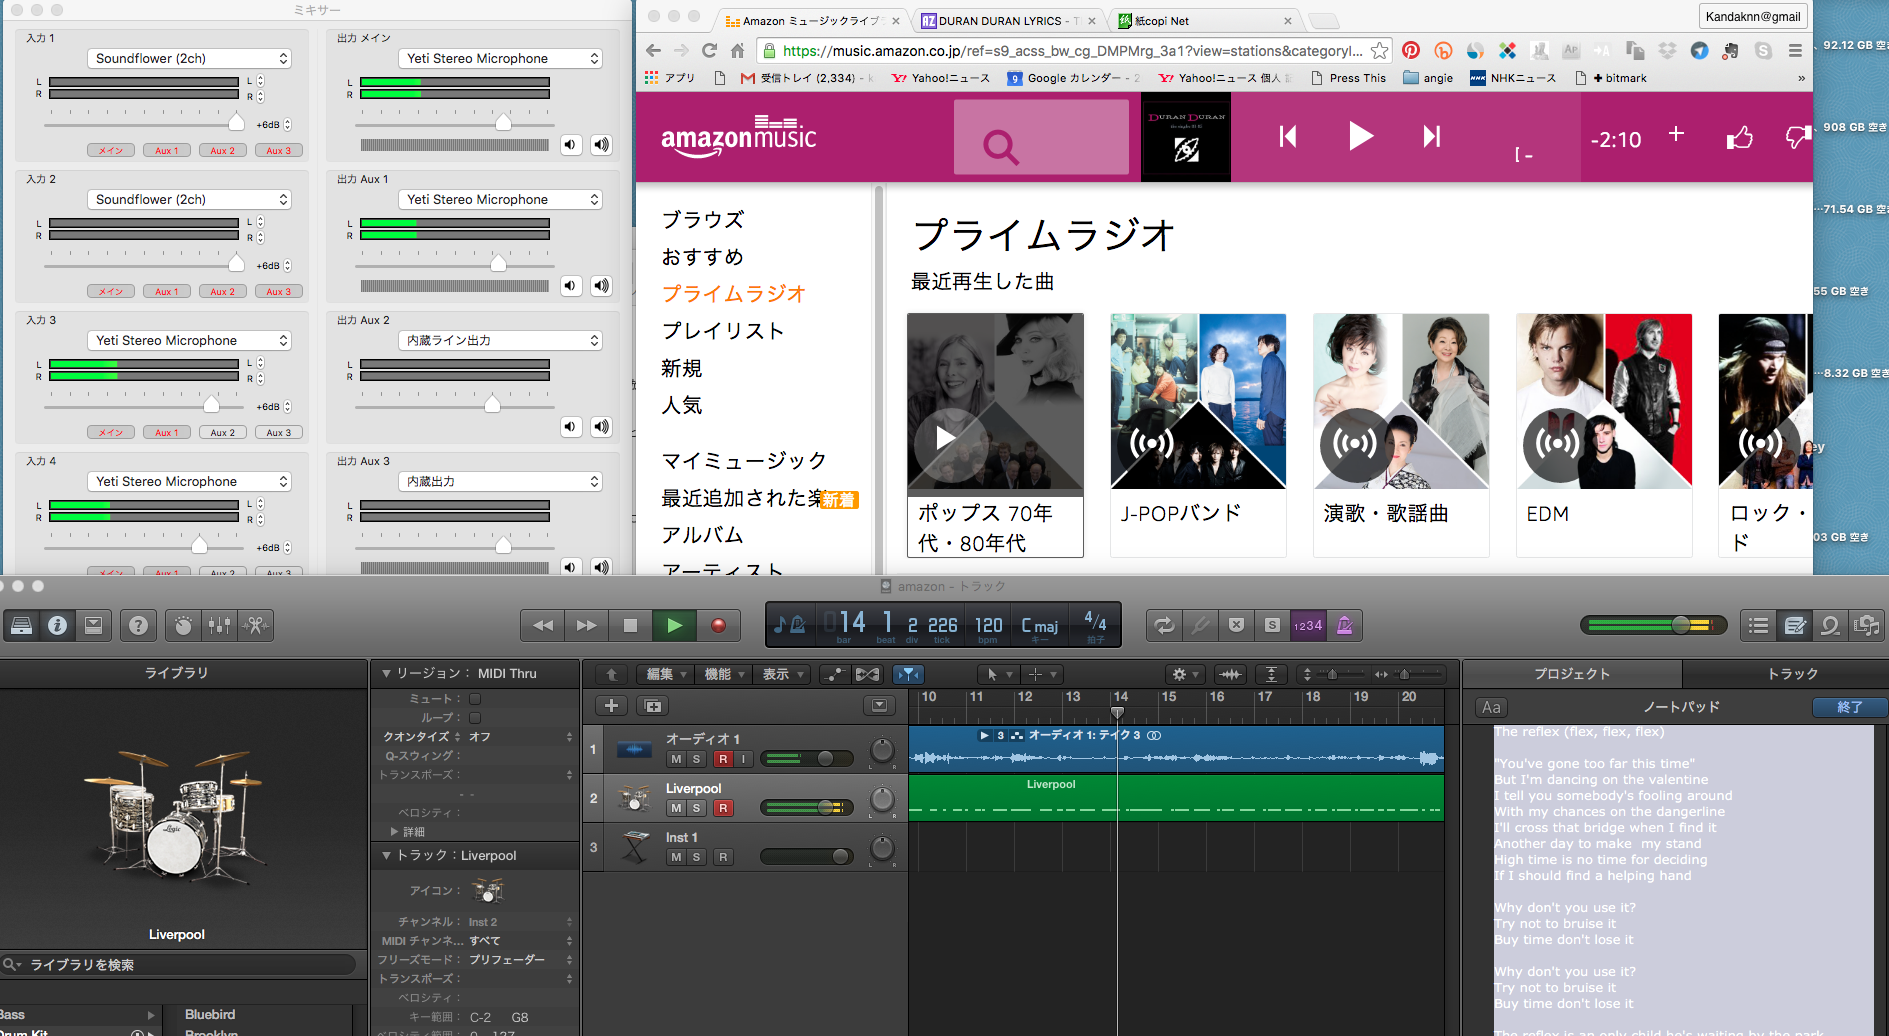Open the Press This bookmark
The width and height of the screenshot is (1889, 1036).
click(x=1348, y=78)
